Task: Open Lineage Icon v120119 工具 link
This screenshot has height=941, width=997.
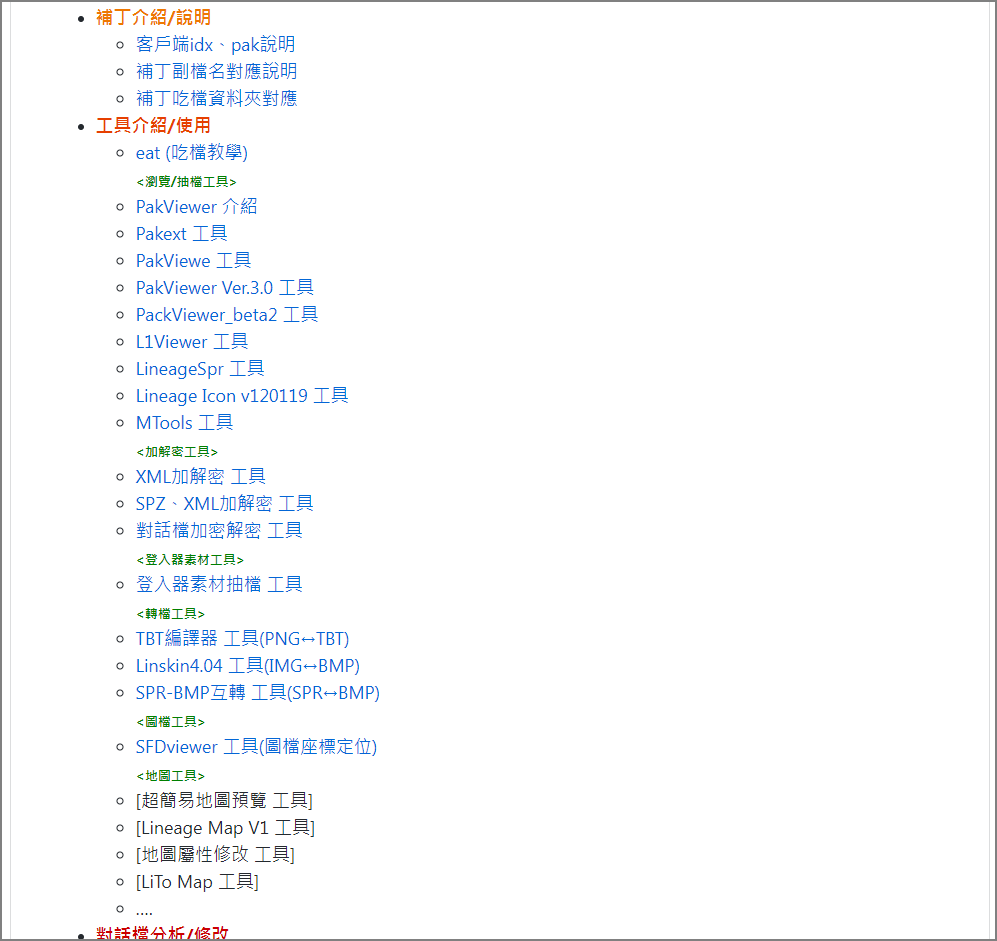Action: pos(242,396)
